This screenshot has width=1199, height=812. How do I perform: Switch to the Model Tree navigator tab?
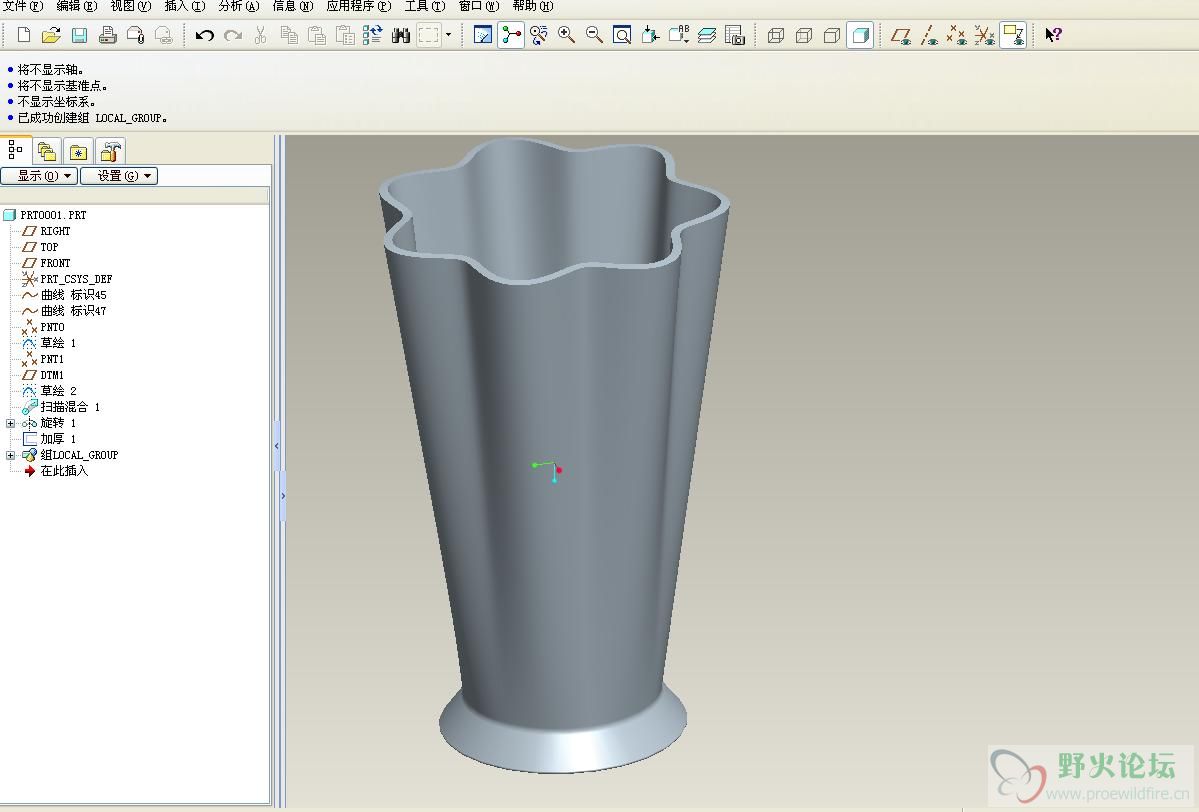click(15, 150)
